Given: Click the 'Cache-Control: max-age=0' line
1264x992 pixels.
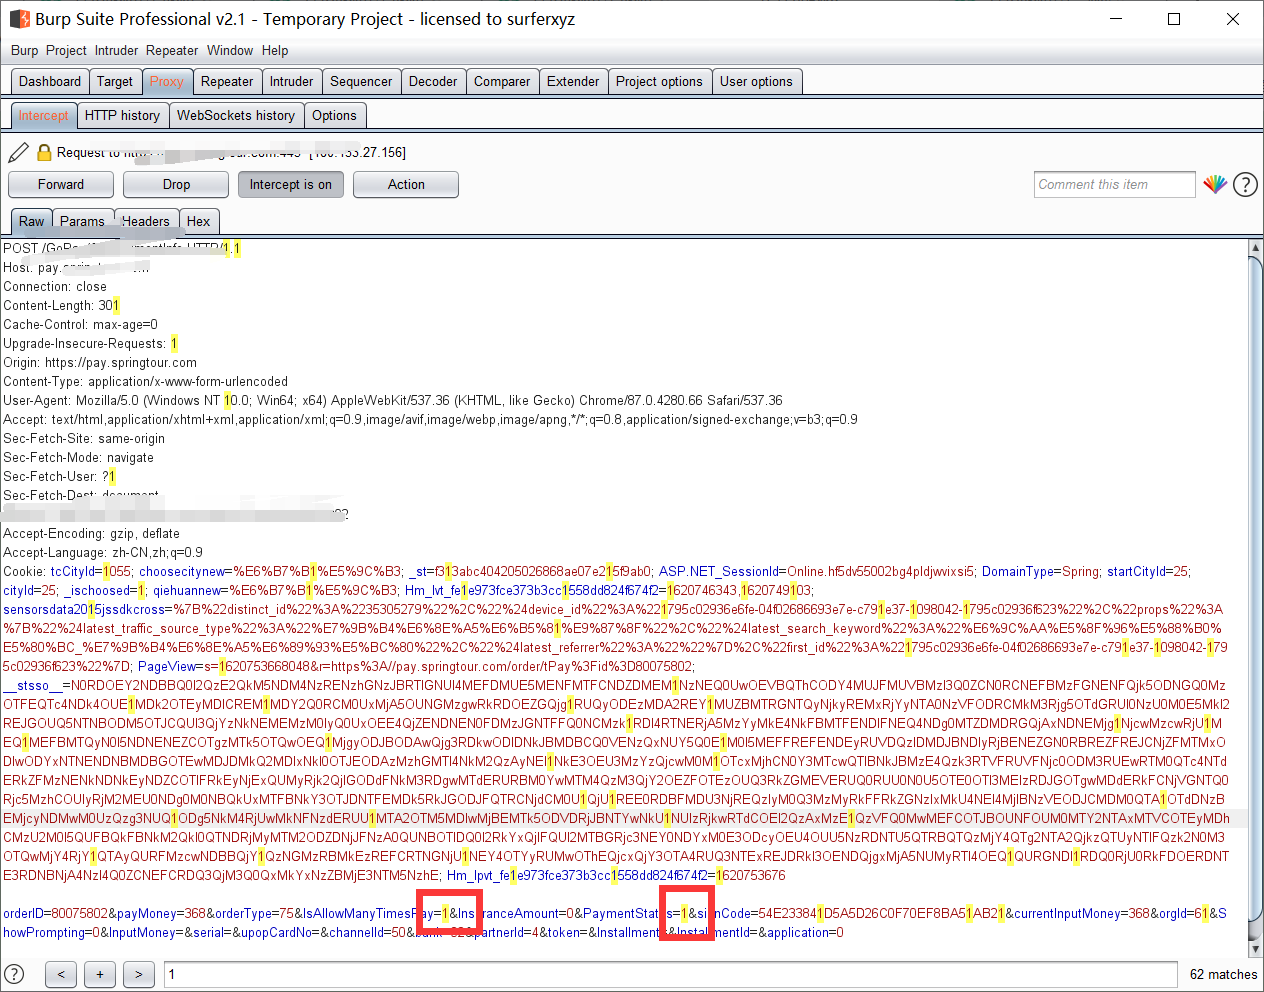Looking at the screenshot, I should pyautogui.click(x=80, y=324).
